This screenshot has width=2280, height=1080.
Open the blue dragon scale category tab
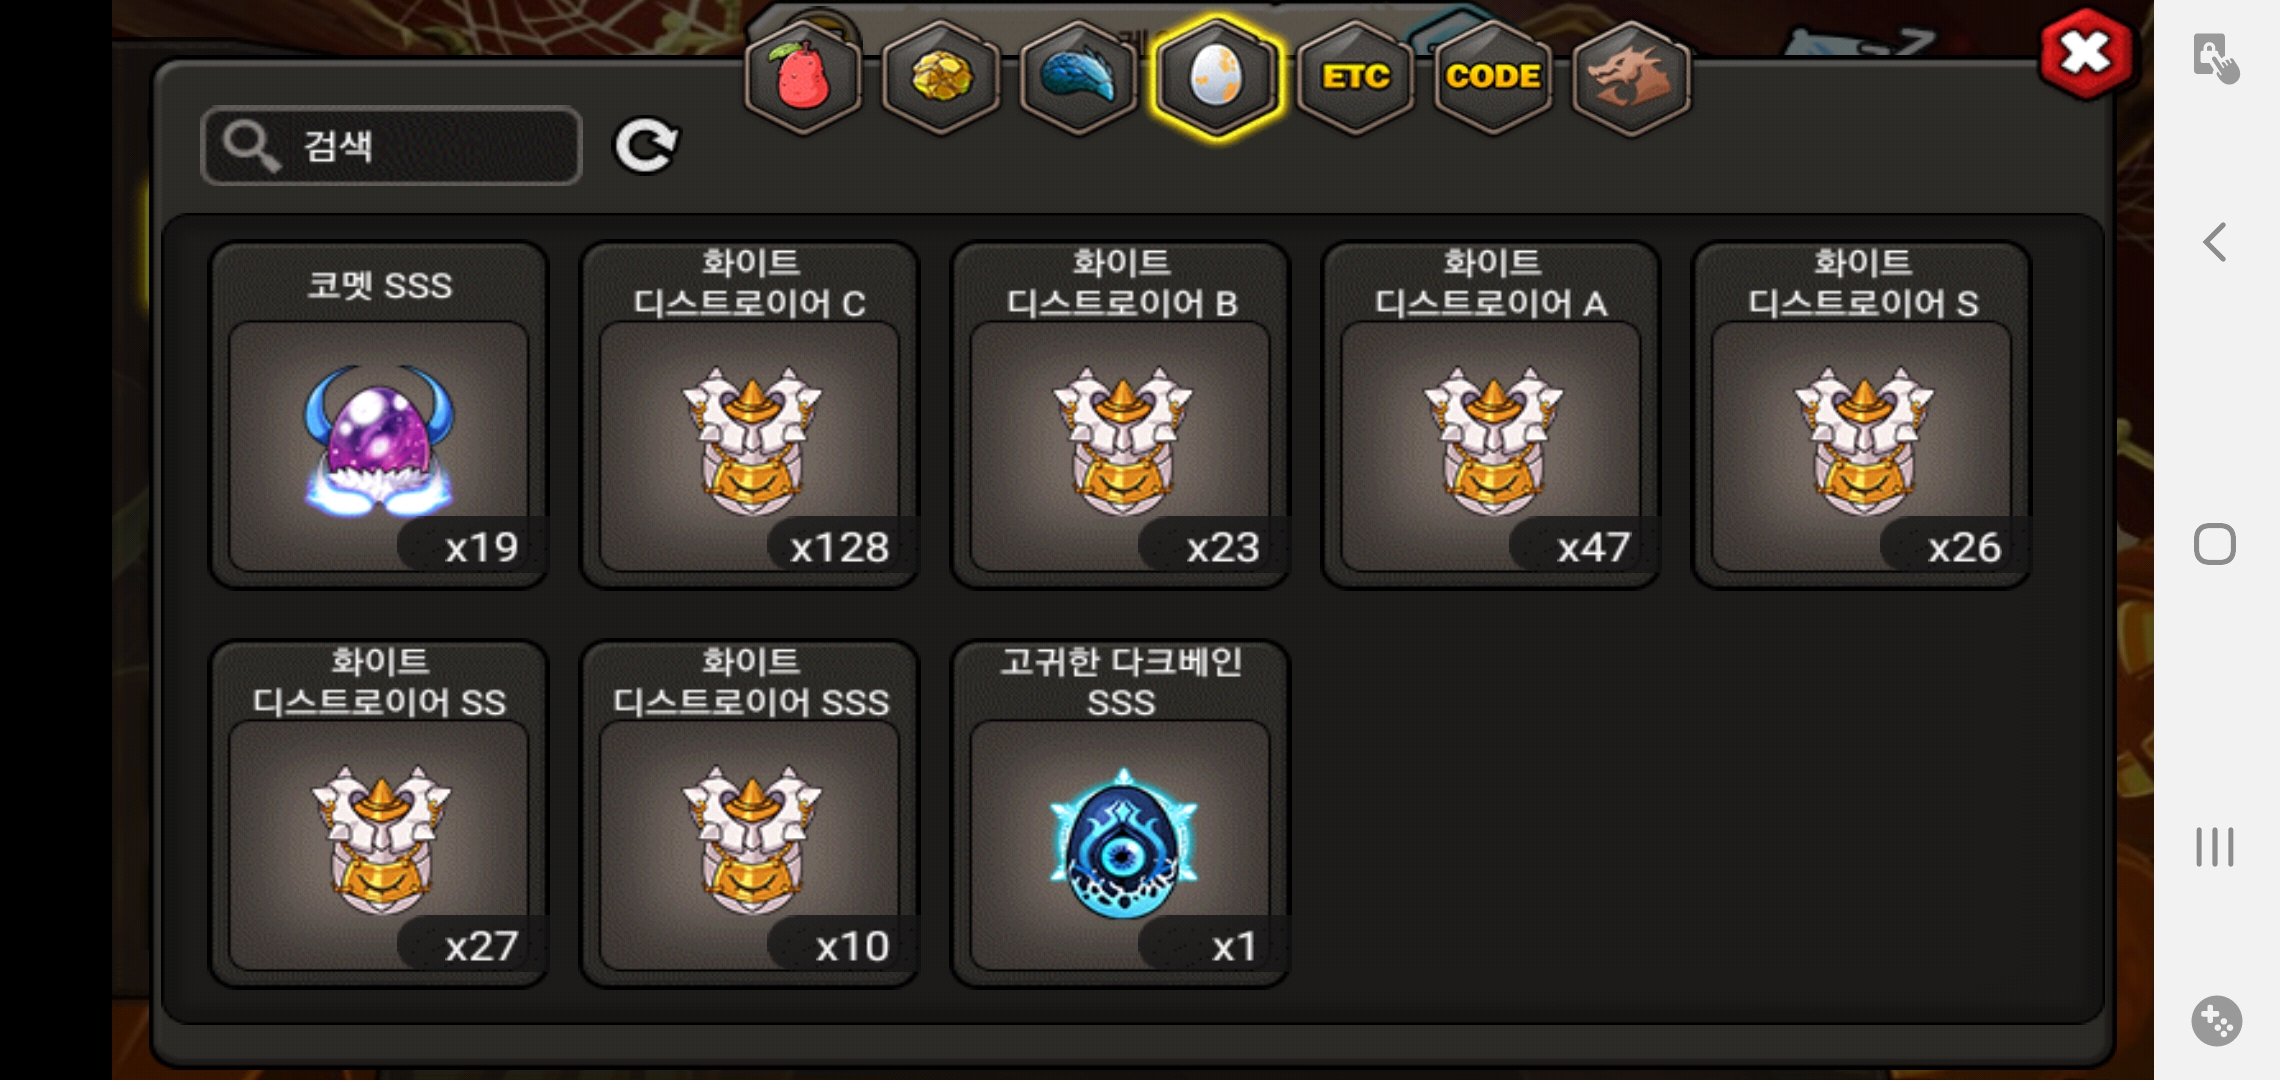click(x=1078, y=78)
